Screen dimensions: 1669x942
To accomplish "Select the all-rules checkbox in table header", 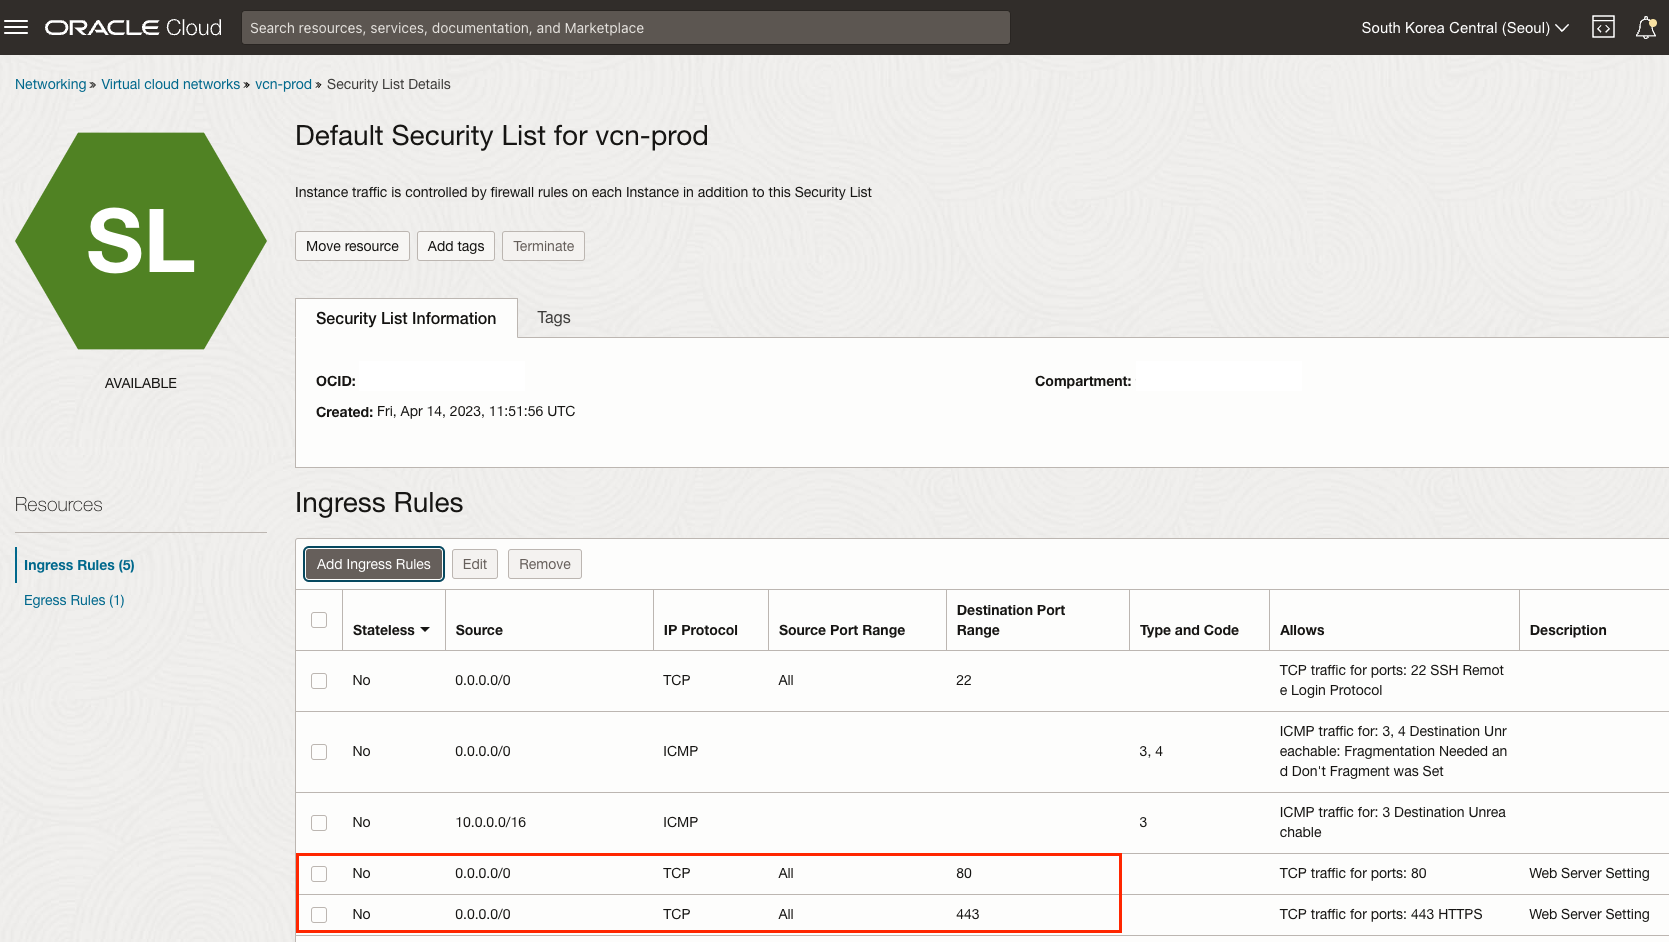I will coord(319,620).
